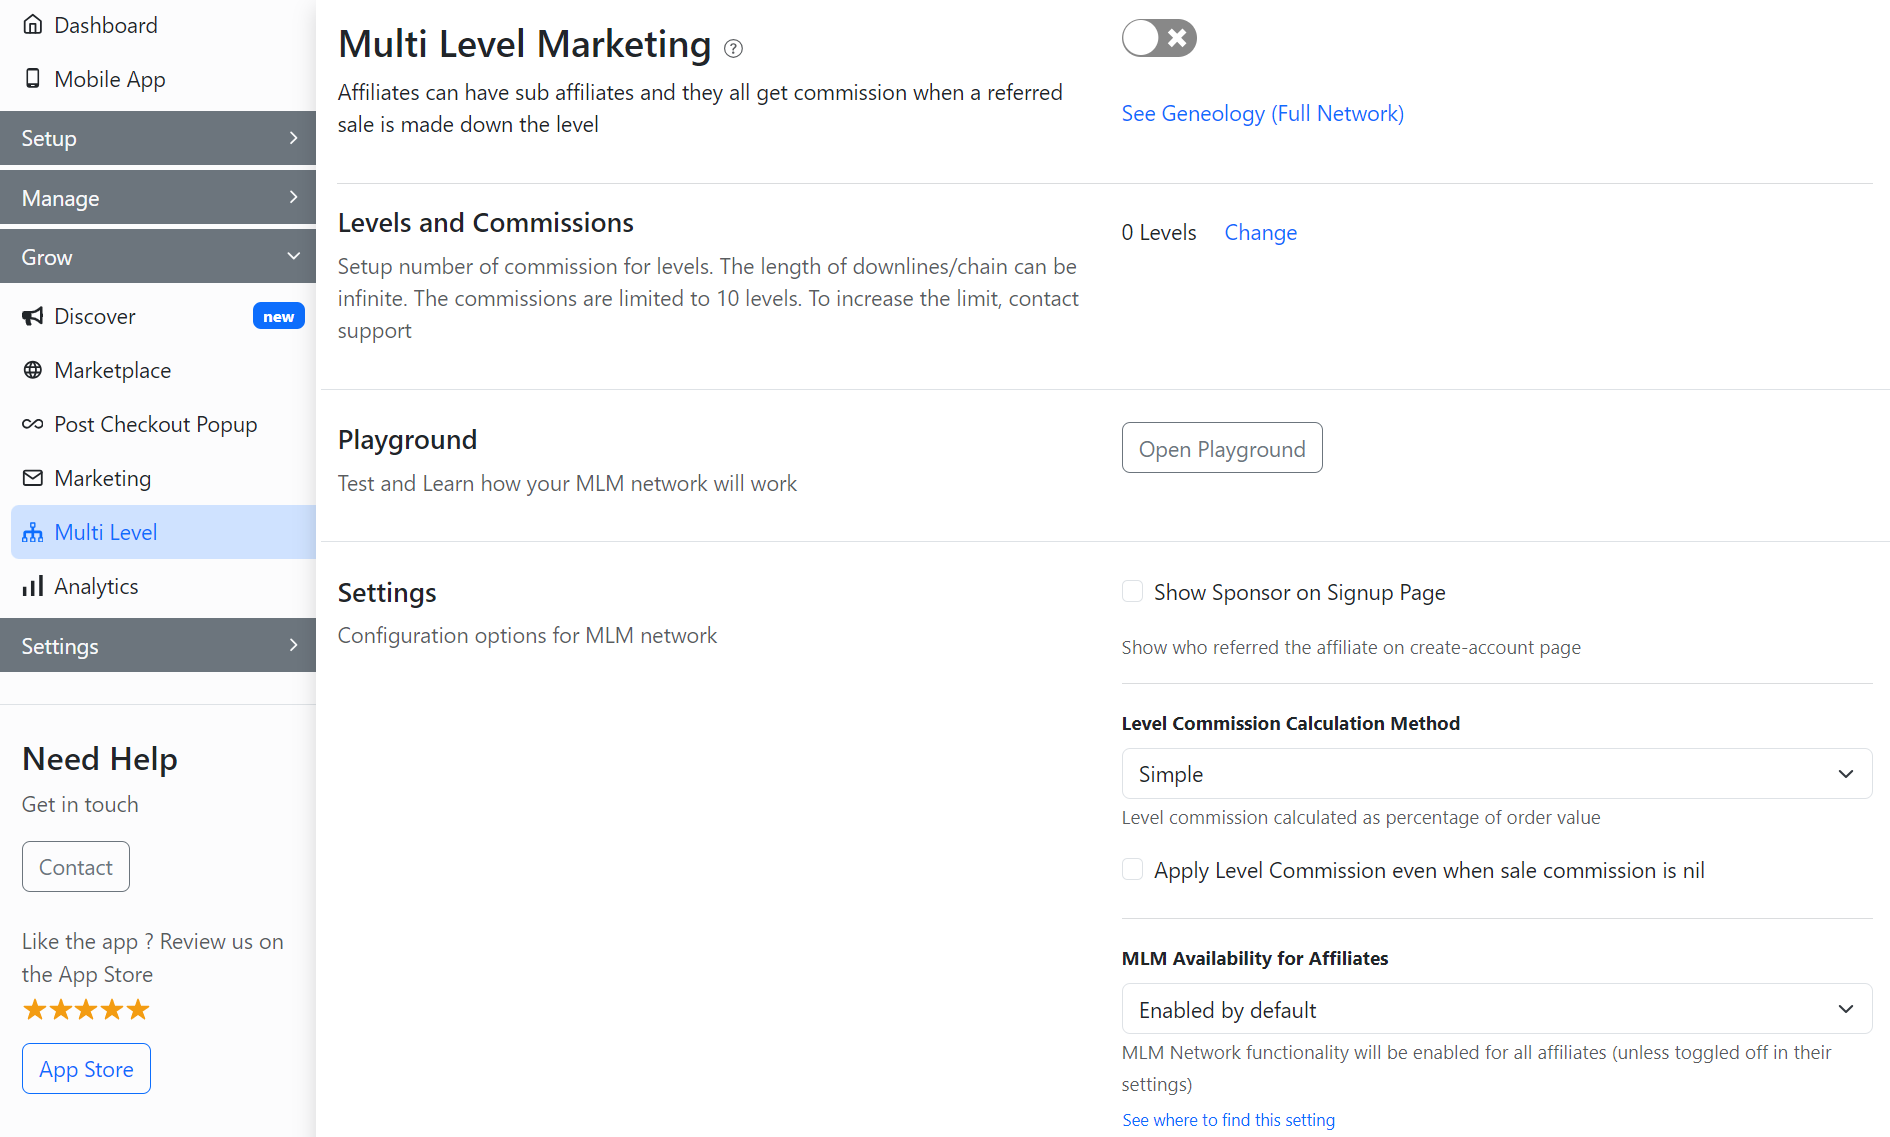
Task: Select Multi Level in the sidebar
Action: click(x=106, y=532)
